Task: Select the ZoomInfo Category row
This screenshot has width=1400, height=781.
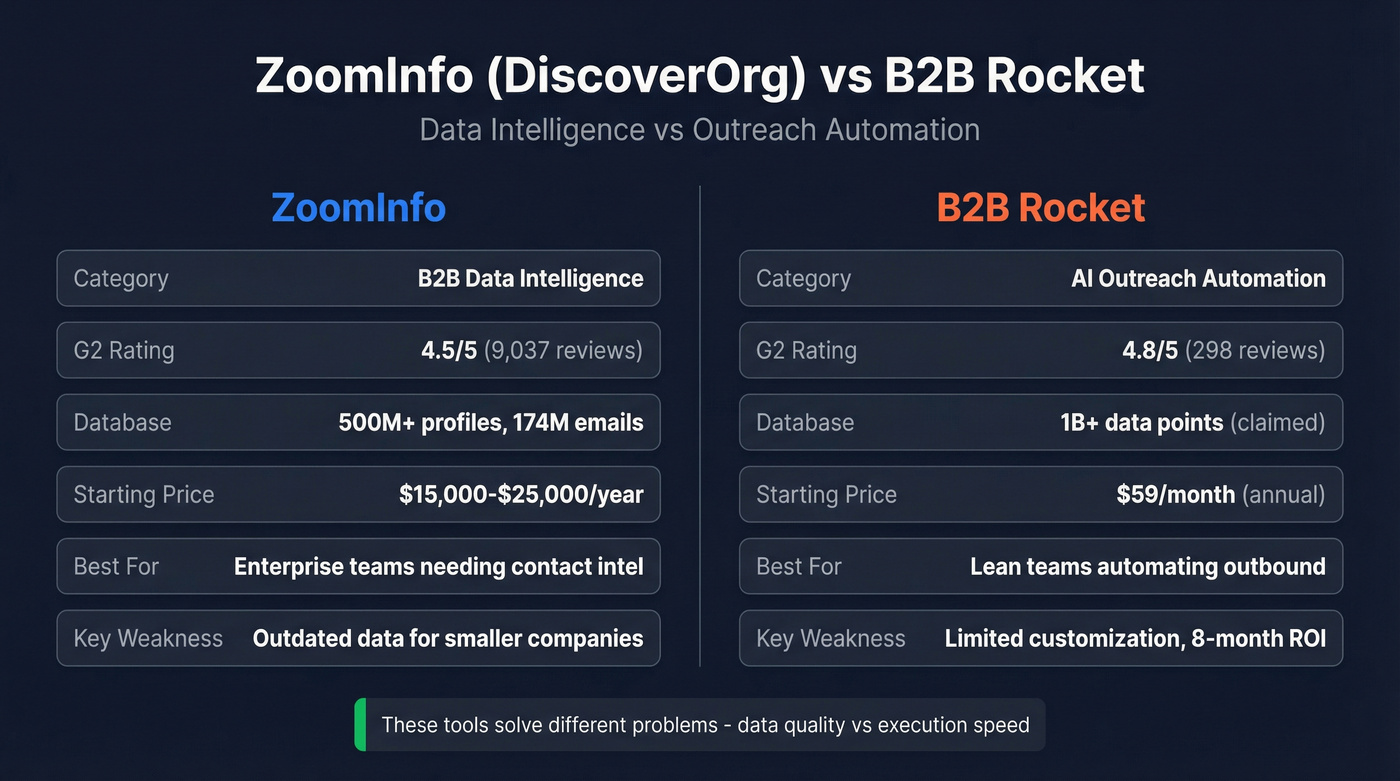Action: pos(358,278)
